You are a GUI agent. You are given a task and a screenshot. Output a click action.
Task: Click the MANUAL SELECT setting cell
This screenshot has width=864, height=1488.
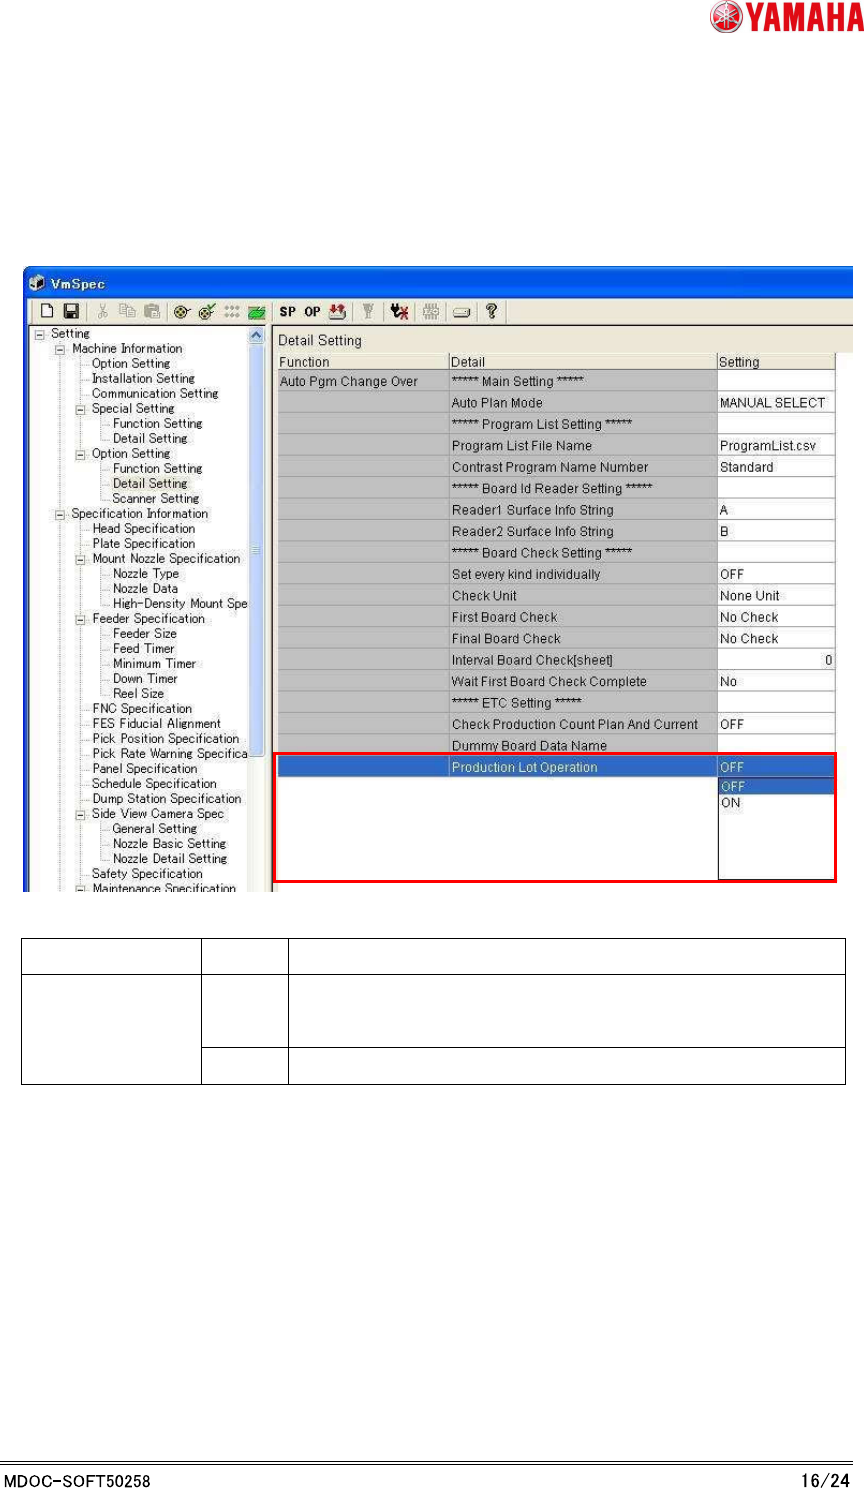[776, 403]
